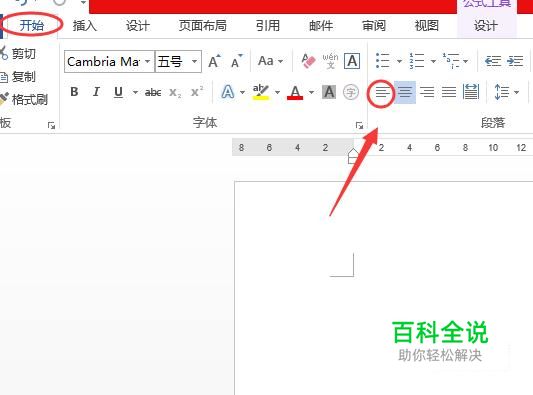
Task: Increase paragraph indent
Action: point(515,61)
